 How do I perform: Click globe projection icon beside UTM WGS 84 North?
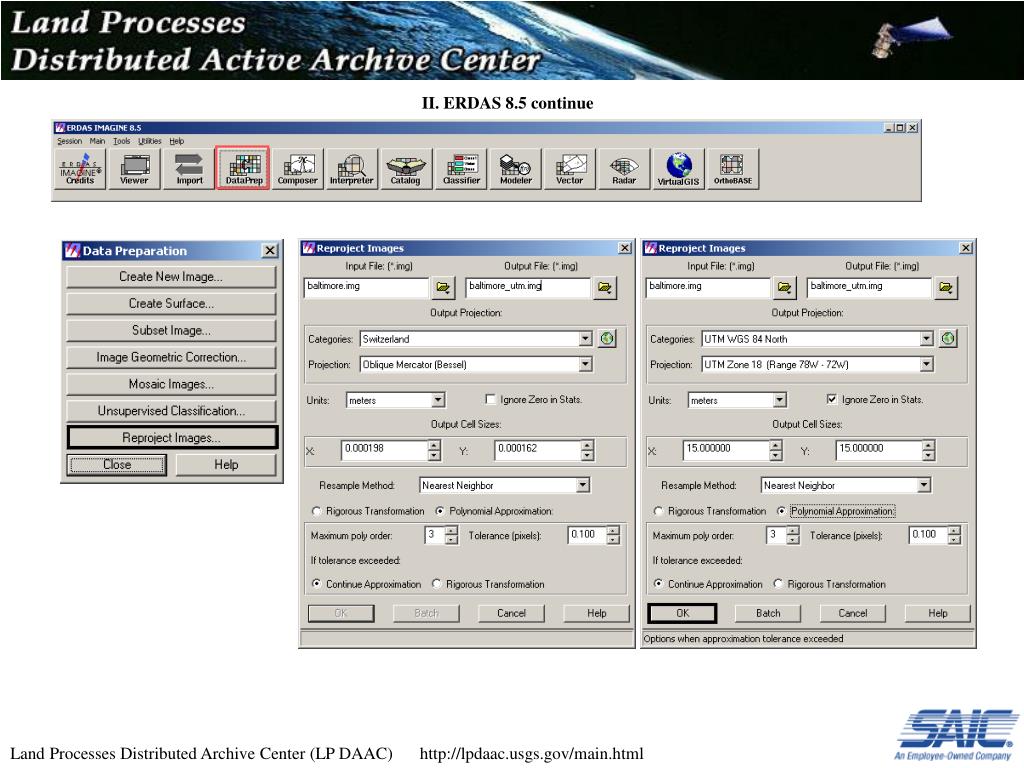[x=948, y=338]
